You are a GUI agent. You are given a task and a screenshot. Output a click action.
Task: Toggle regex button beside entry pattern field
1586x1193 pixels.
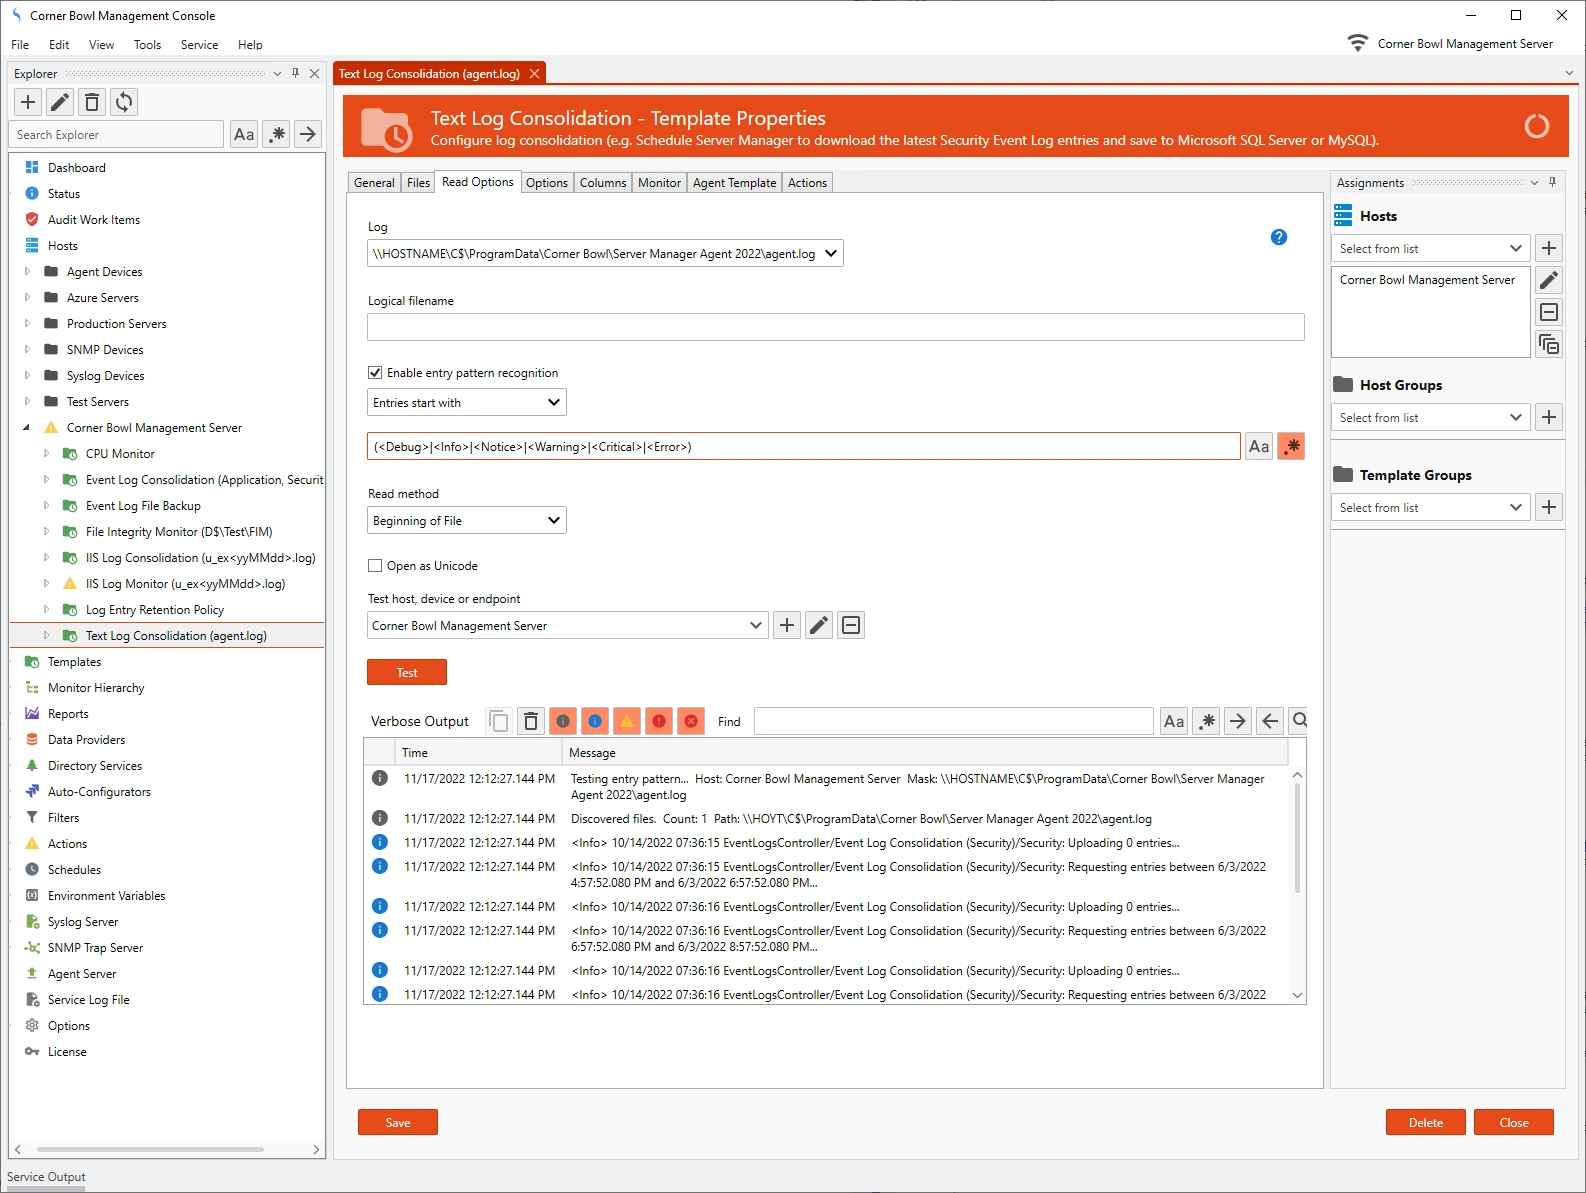1291,447
